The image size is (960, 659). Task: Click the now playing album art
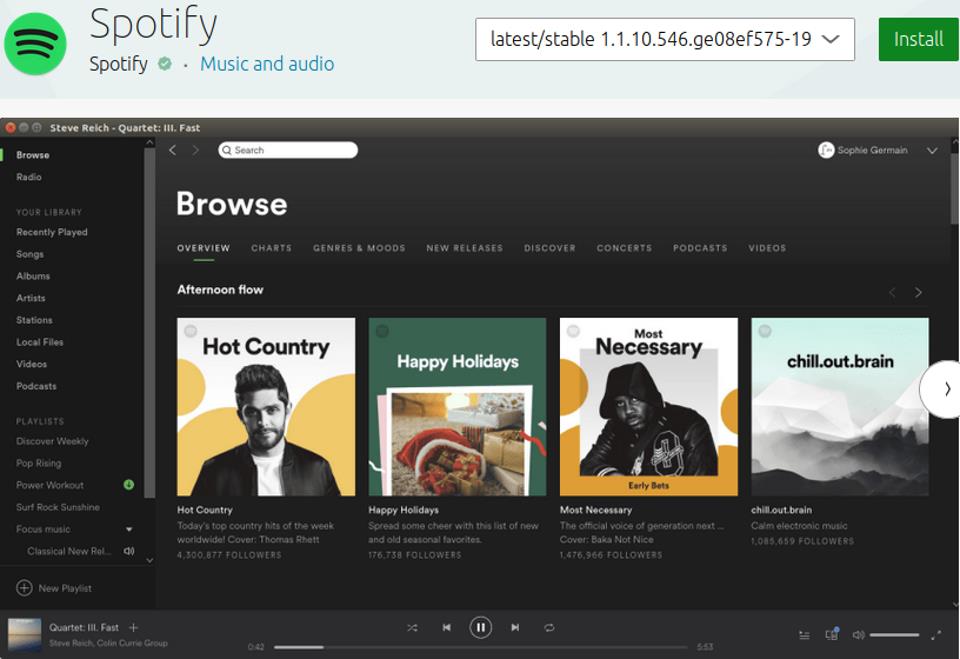click(24, 635)
